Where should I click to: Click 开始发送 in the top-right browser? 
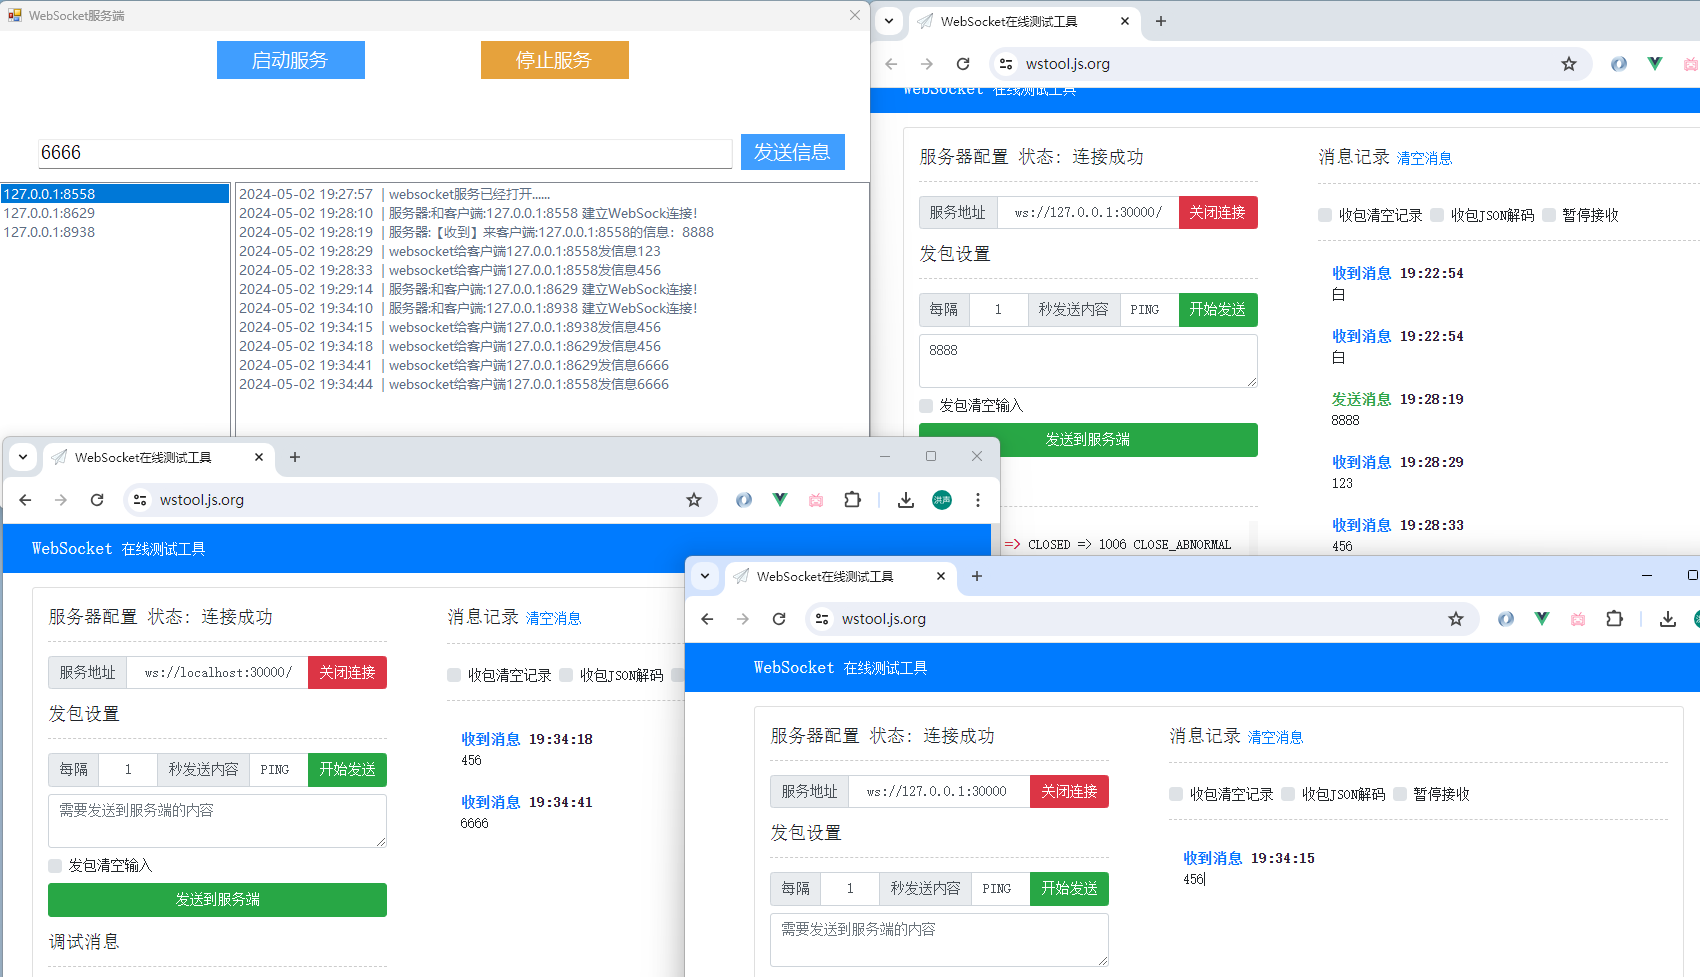[x=1218, y=309]
